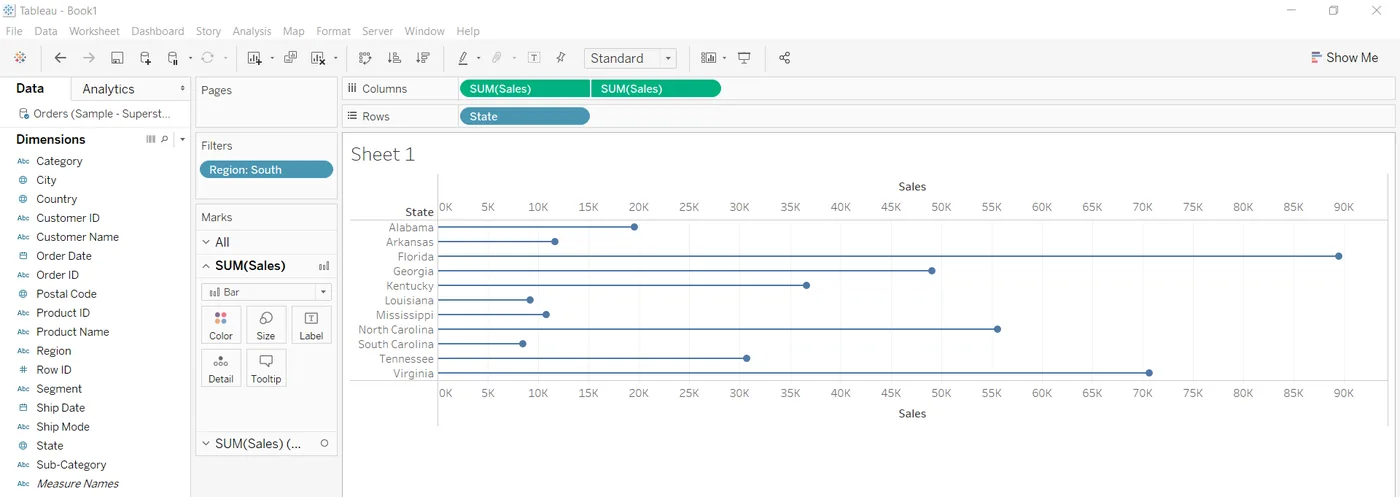Click the Label marks button
Image resolution: width=1400 pixels, height=497 pixels.
click(x=311, y=325)
